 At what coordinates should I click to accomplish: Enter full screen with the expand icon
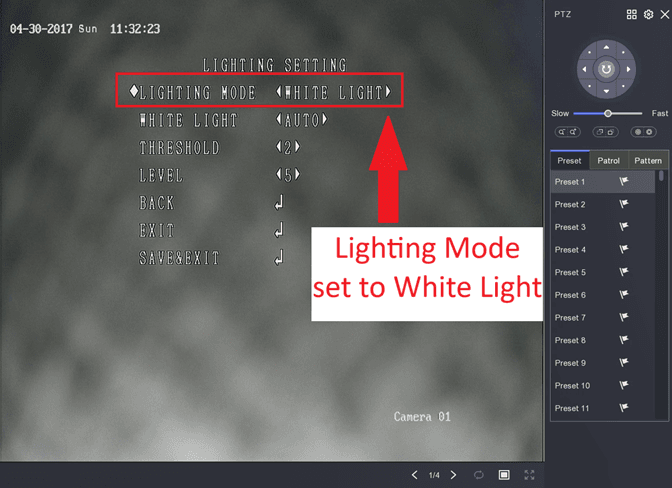pyautogui.click(x=529, y=475)
